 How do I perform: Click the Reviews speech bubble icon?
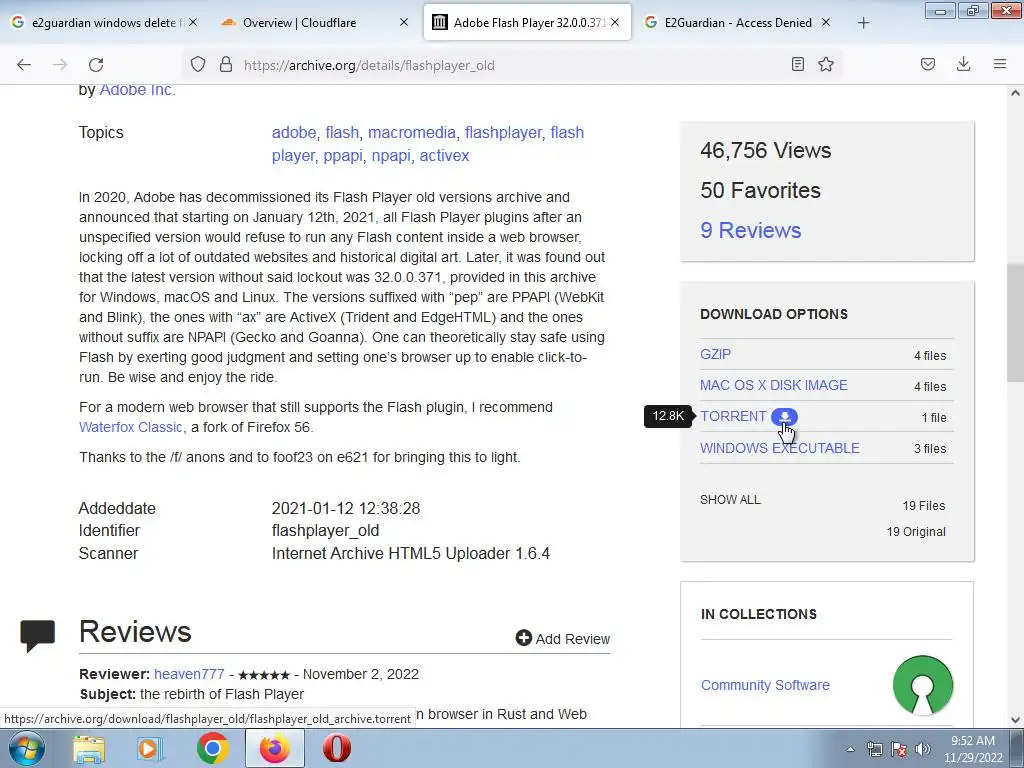point(37,635)
